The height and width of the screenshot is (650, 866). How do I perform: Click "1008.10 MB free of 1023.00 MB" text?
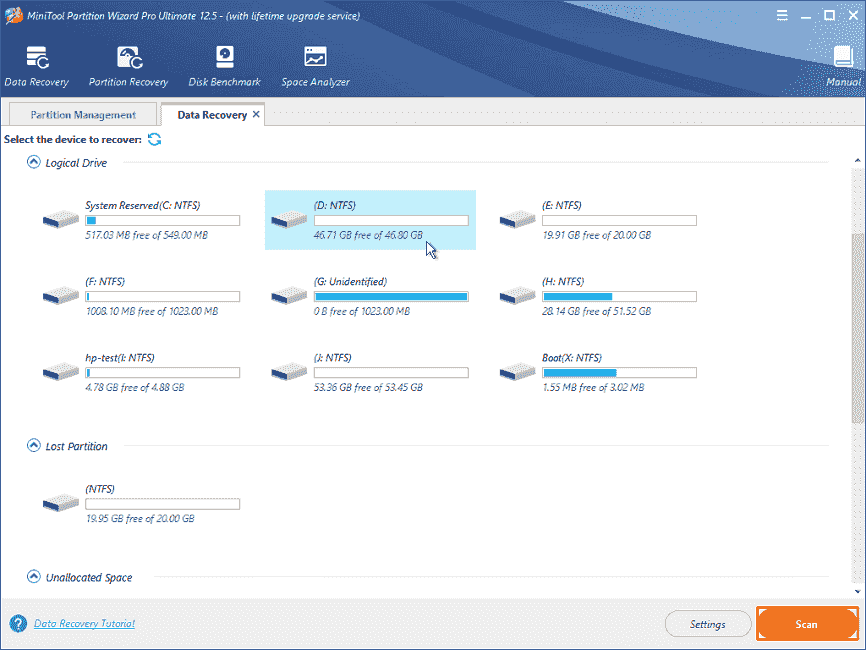pos(151,311)
